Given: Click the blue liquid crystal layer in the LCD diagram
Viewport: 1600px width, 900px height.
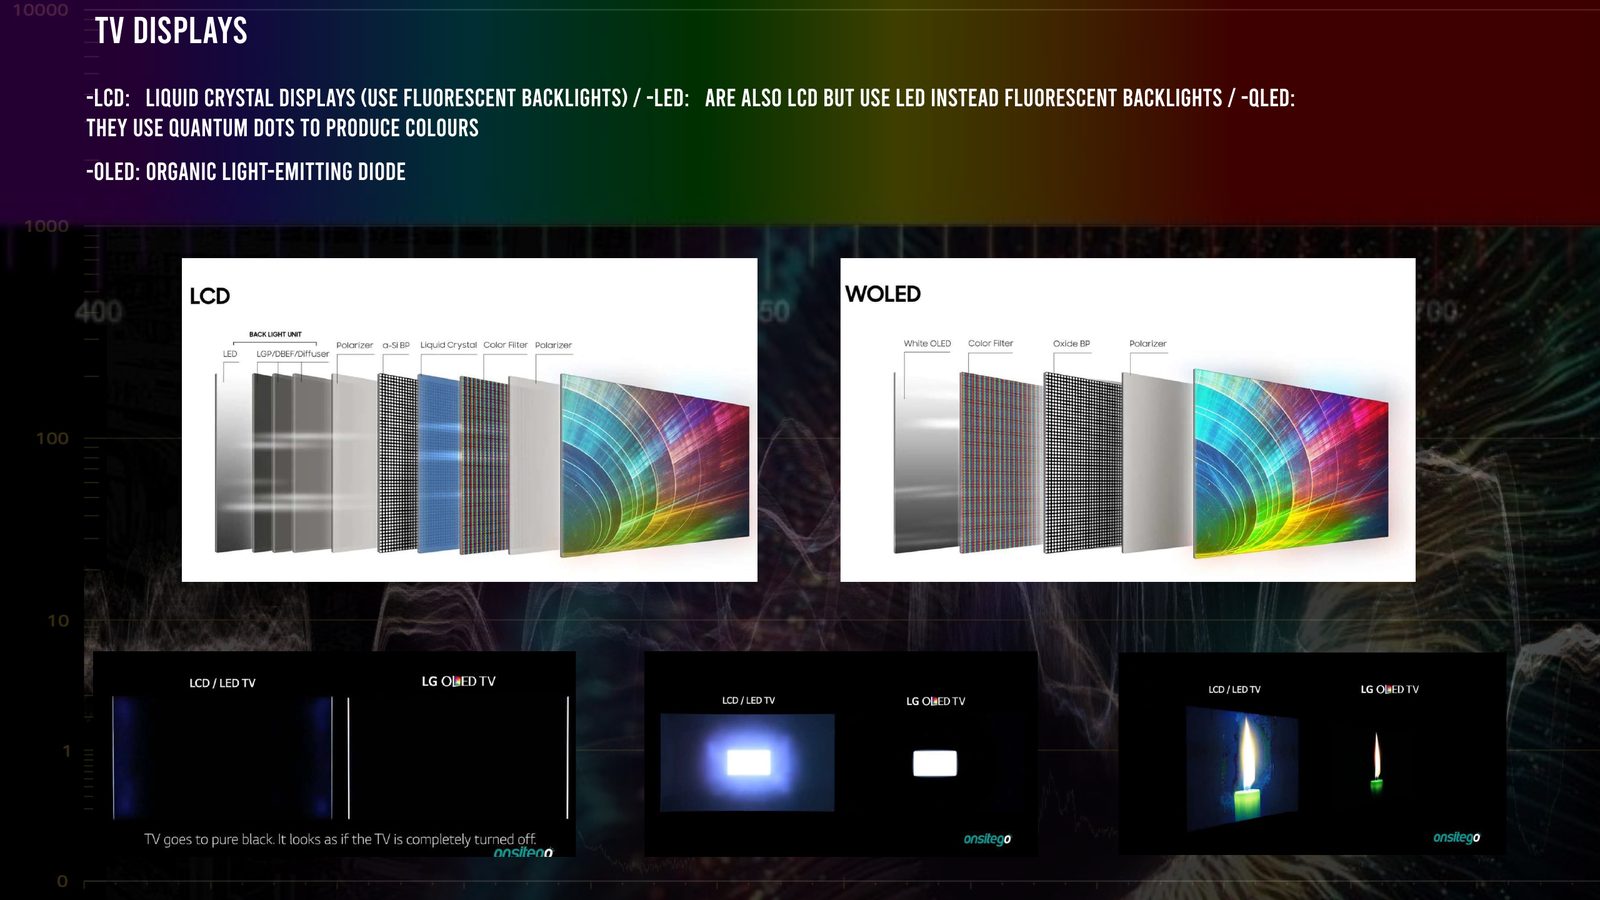Looking at the screenshot, I should [x=438, y=464].
